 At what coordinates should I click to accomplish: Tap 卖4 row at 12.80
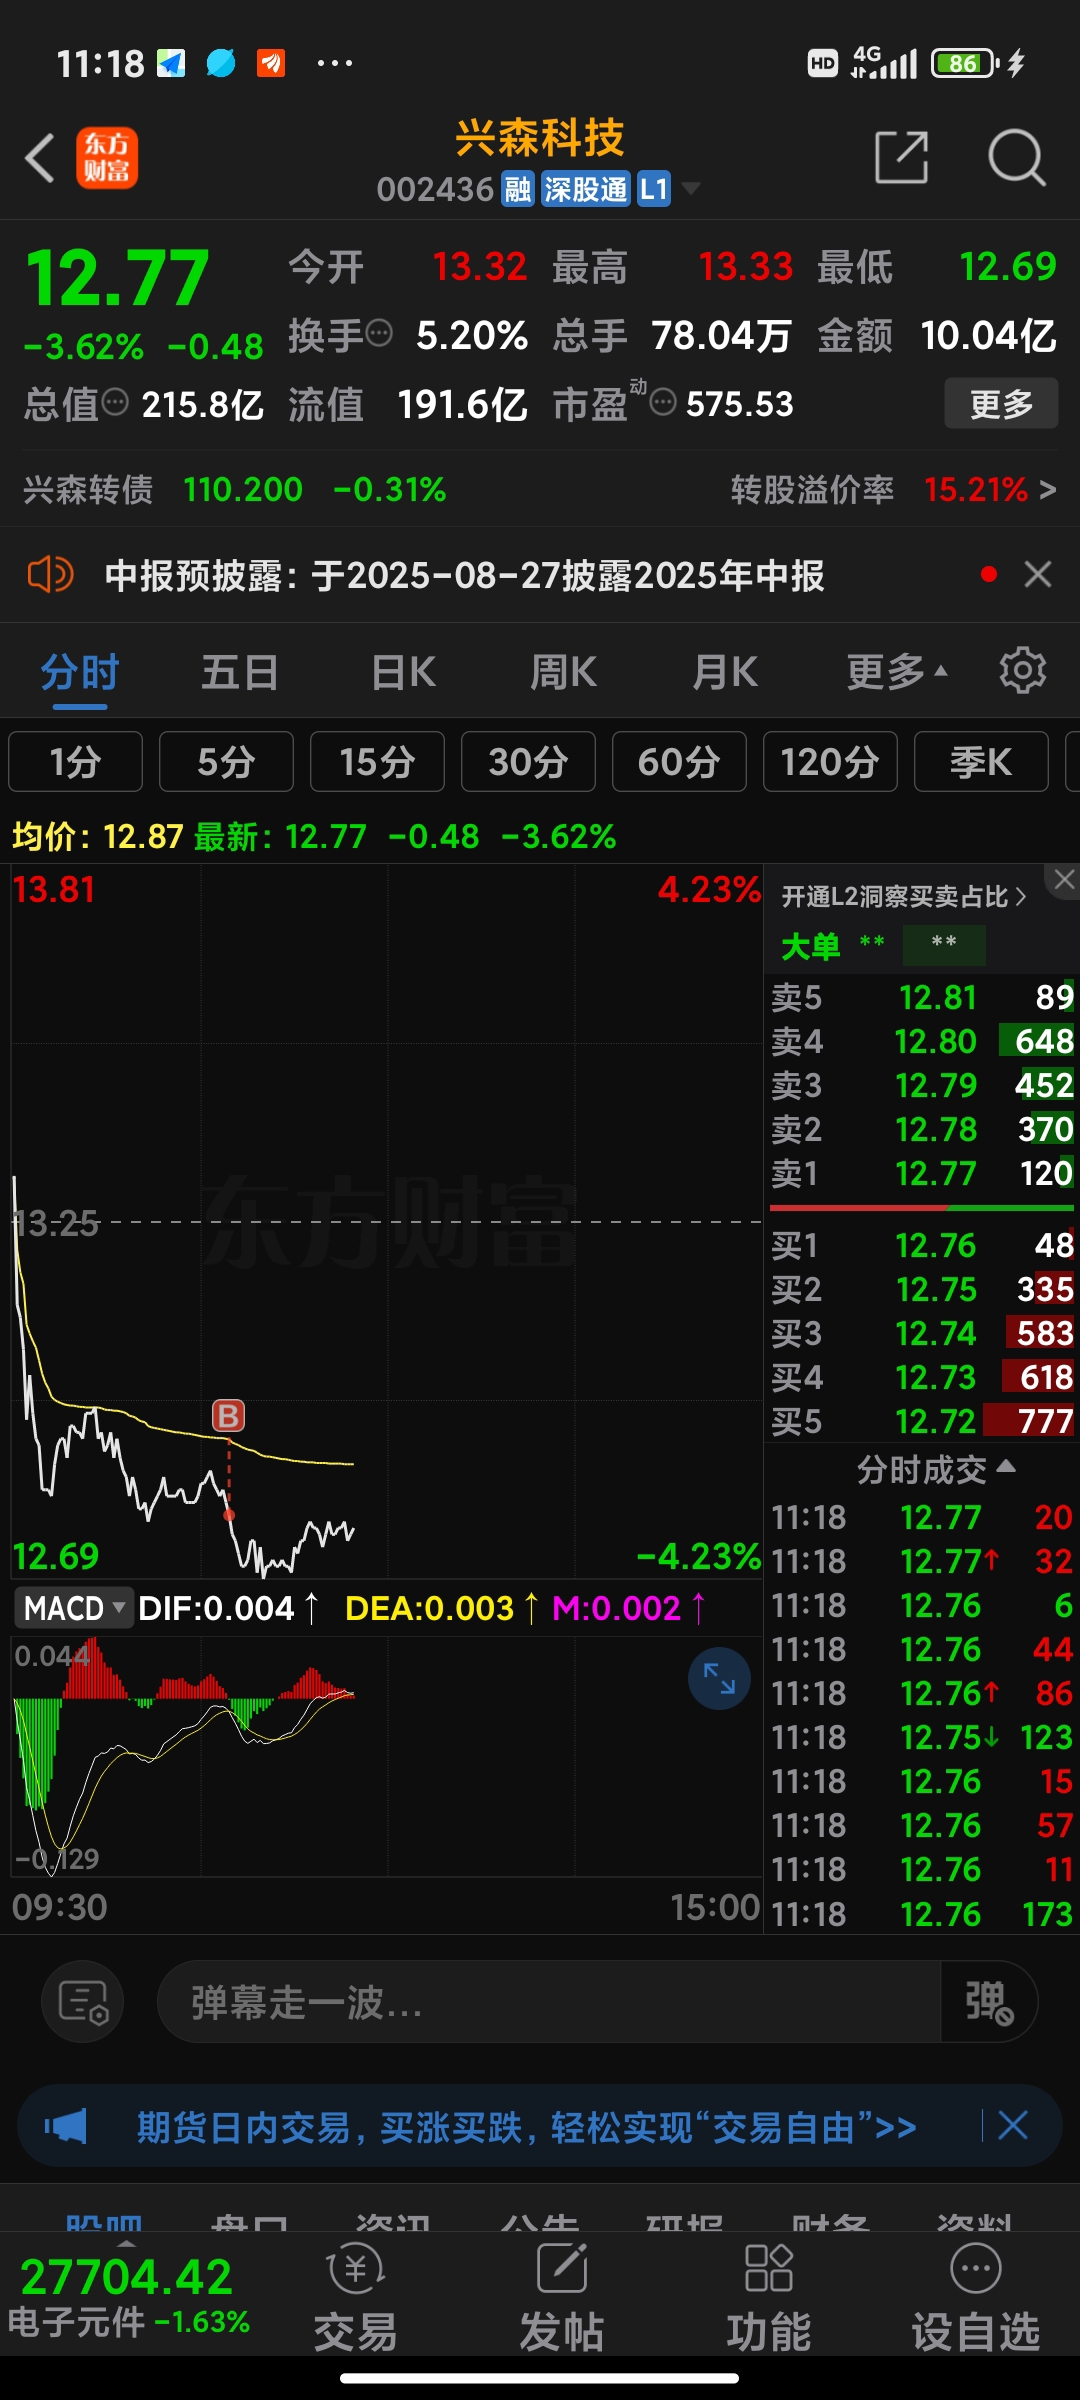pyautogui.click(x=922, y=1041)
